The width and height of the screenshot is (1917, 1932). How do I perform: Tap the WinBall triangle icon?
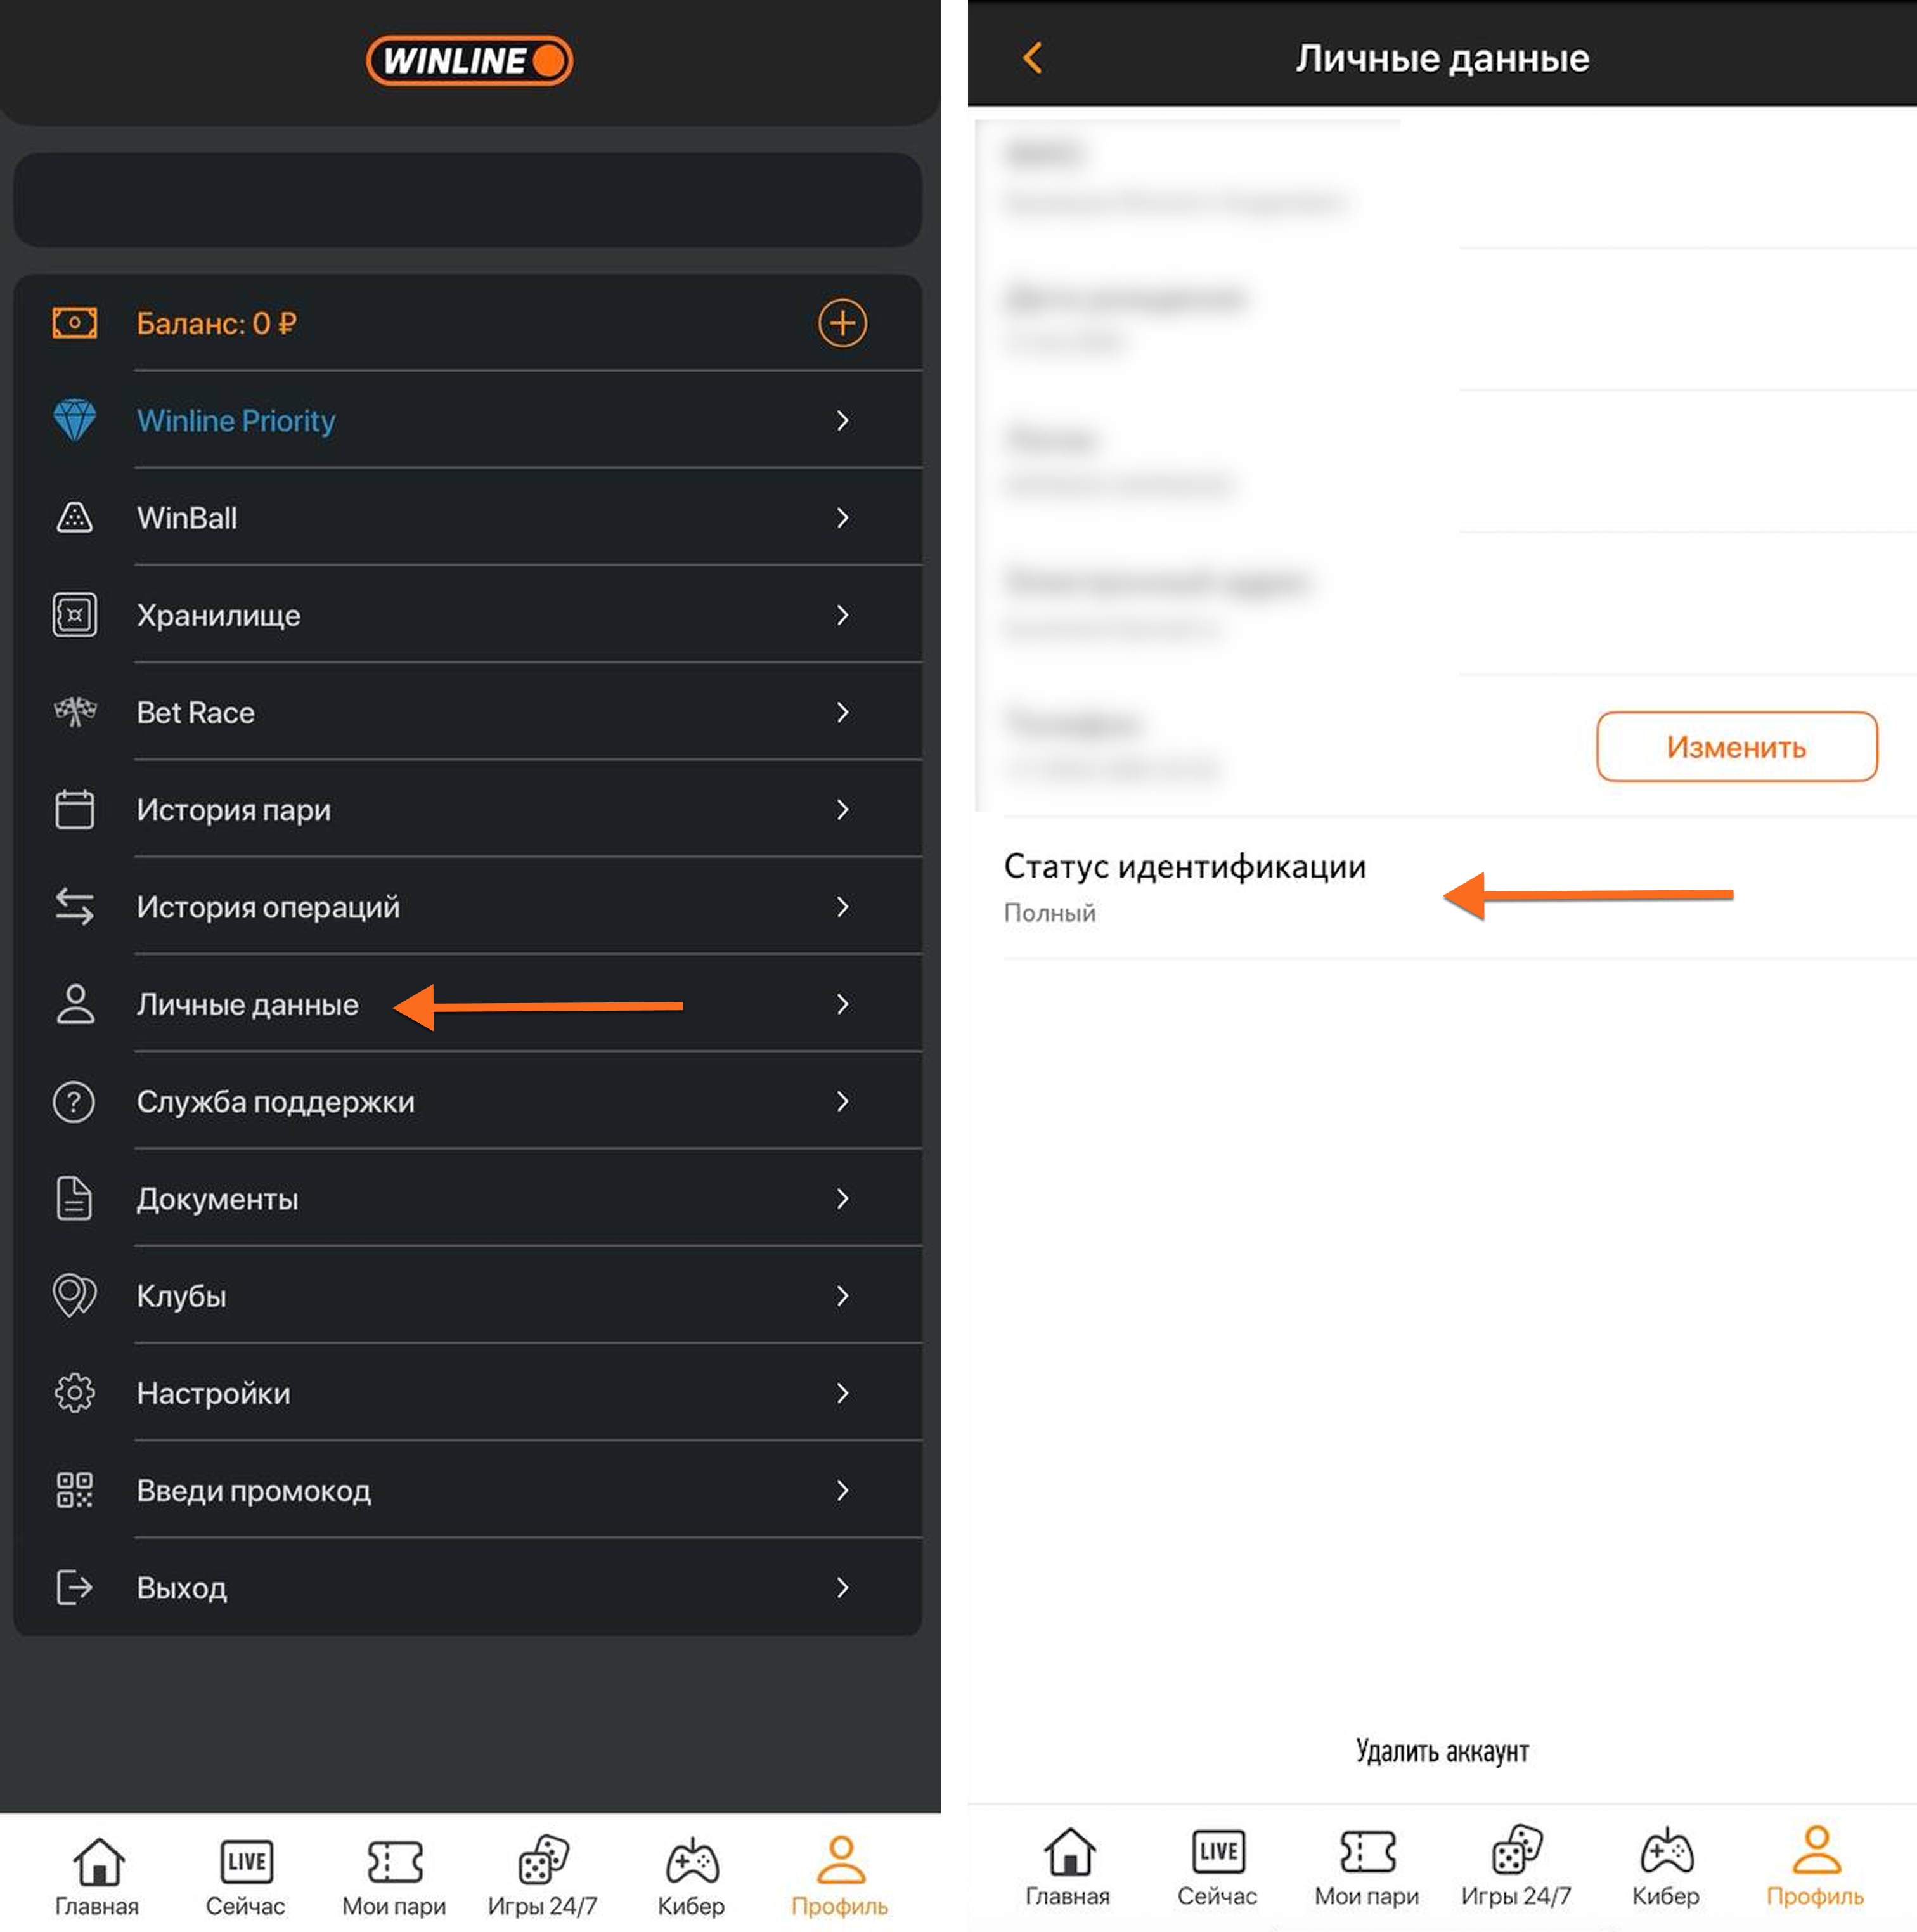pyautogui.click(x=75, y=517)
